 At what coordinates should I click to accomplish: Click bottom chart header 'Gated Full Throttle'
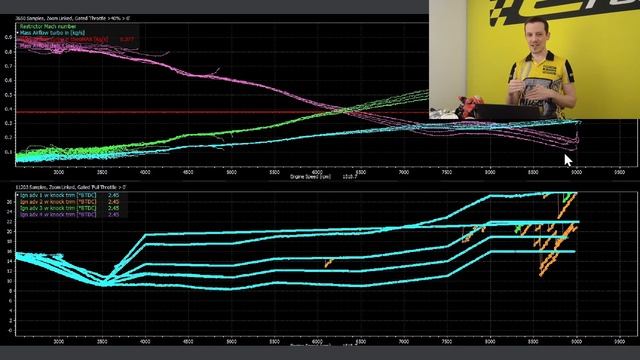98,187
